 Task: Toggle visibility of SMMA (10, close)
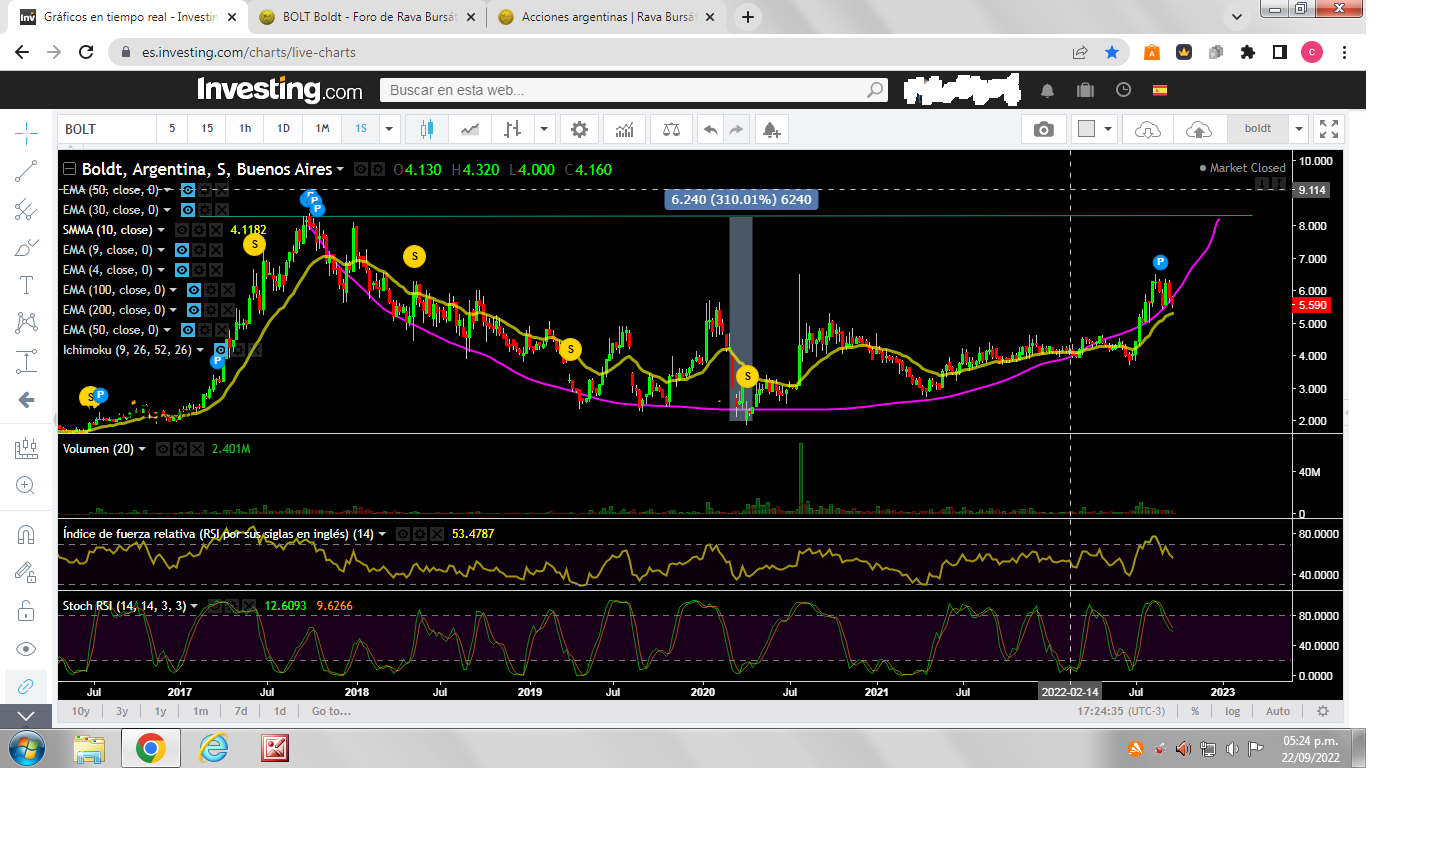pos(181,230)
